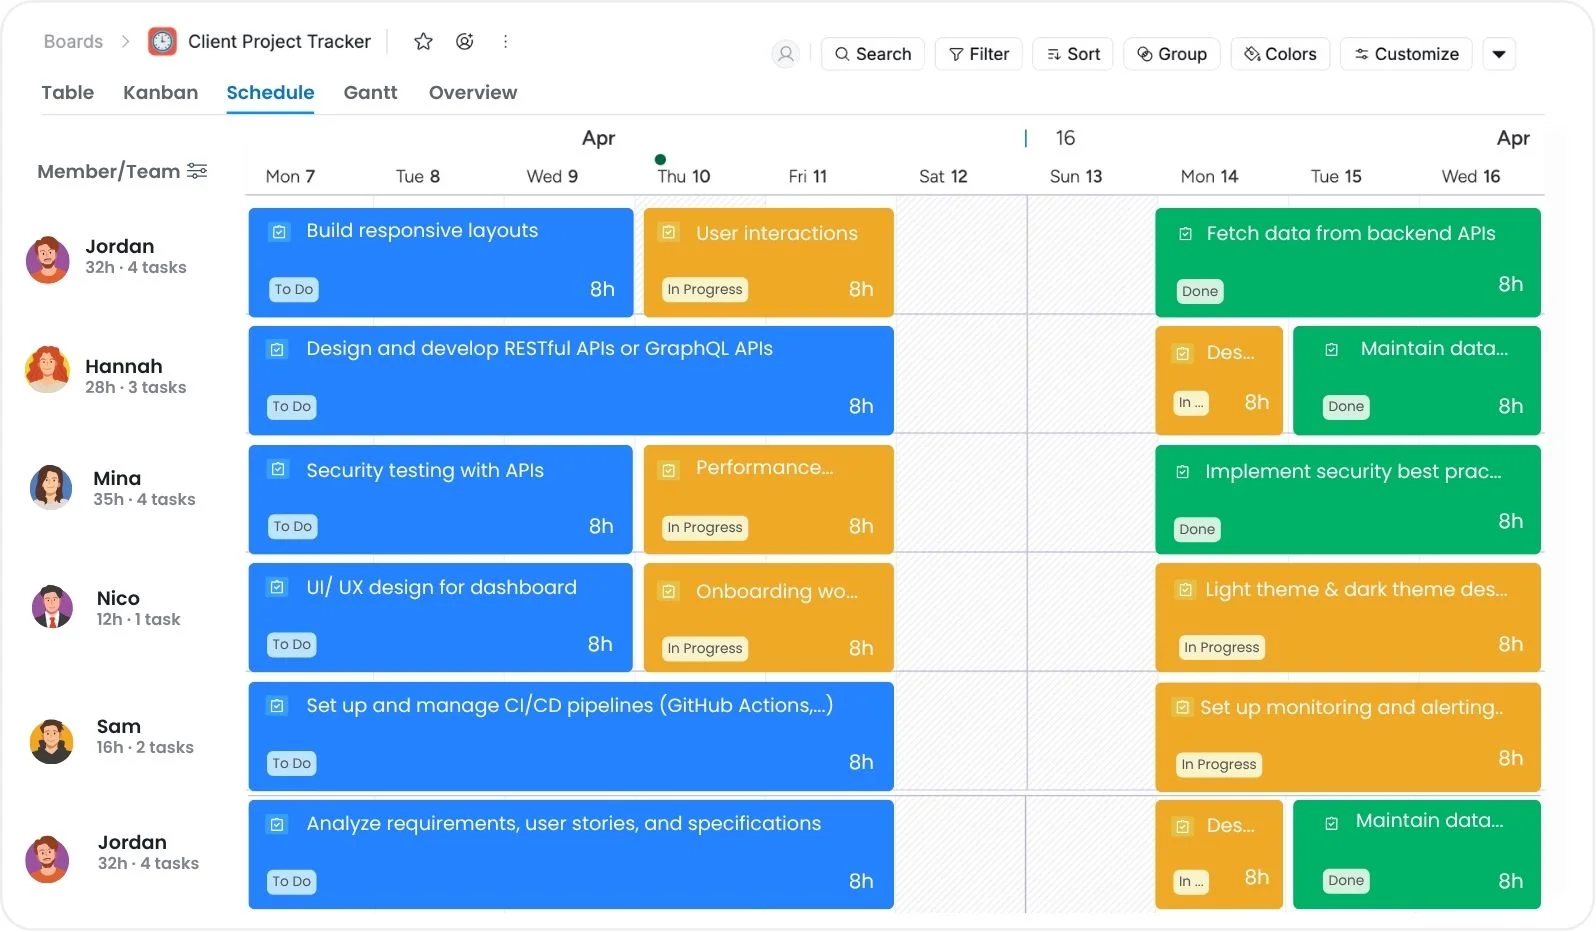
Task: Click Nico's avatar
Action: click(x=52, y=606)
